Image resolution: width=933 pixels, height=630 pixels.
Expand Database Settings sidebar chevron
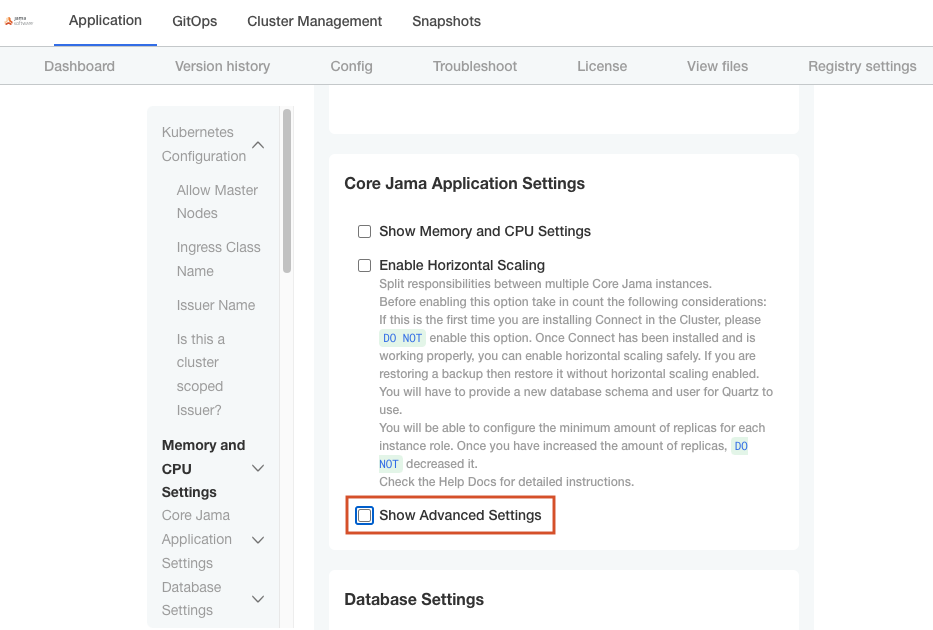(x=258, y=598)
